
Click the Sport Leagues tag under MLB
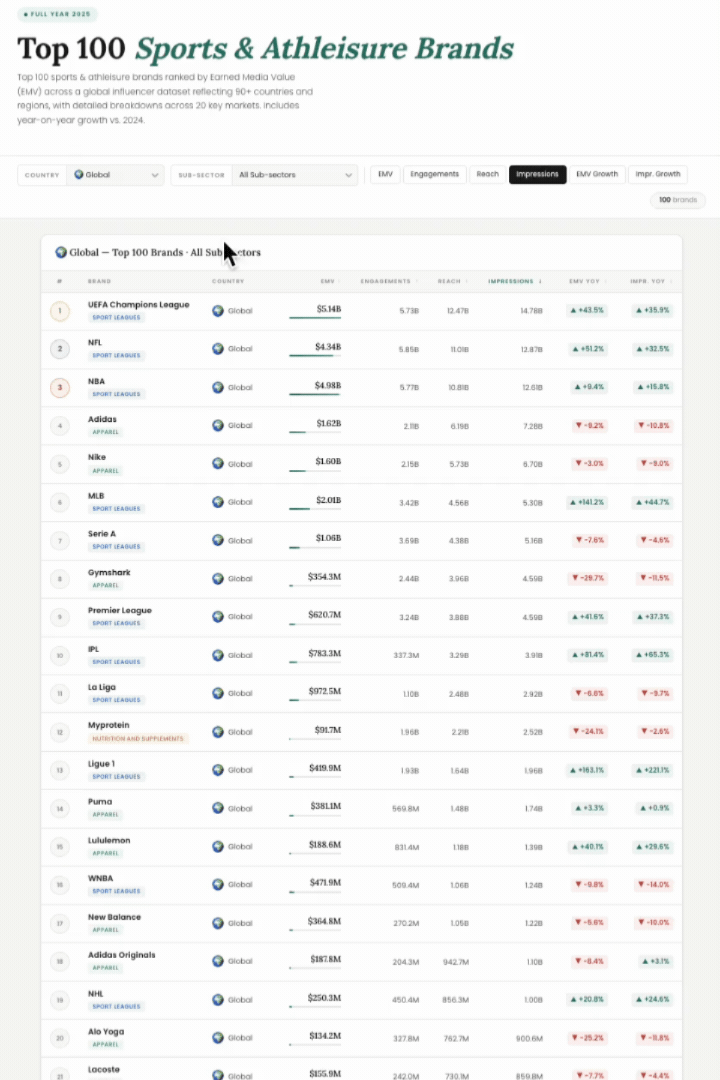point(117,509)
